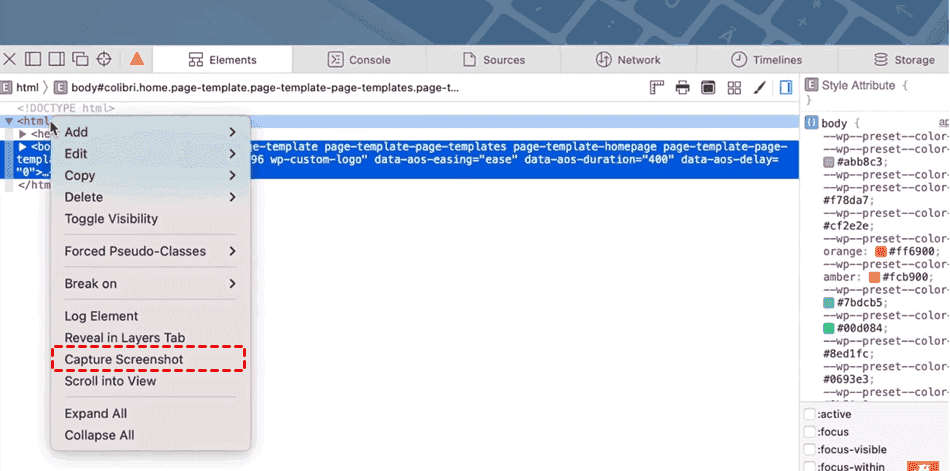The image size is (950, 471).
Task: Enable the :focus-visible pseudo-class checkbox
Action: (809, 450)
